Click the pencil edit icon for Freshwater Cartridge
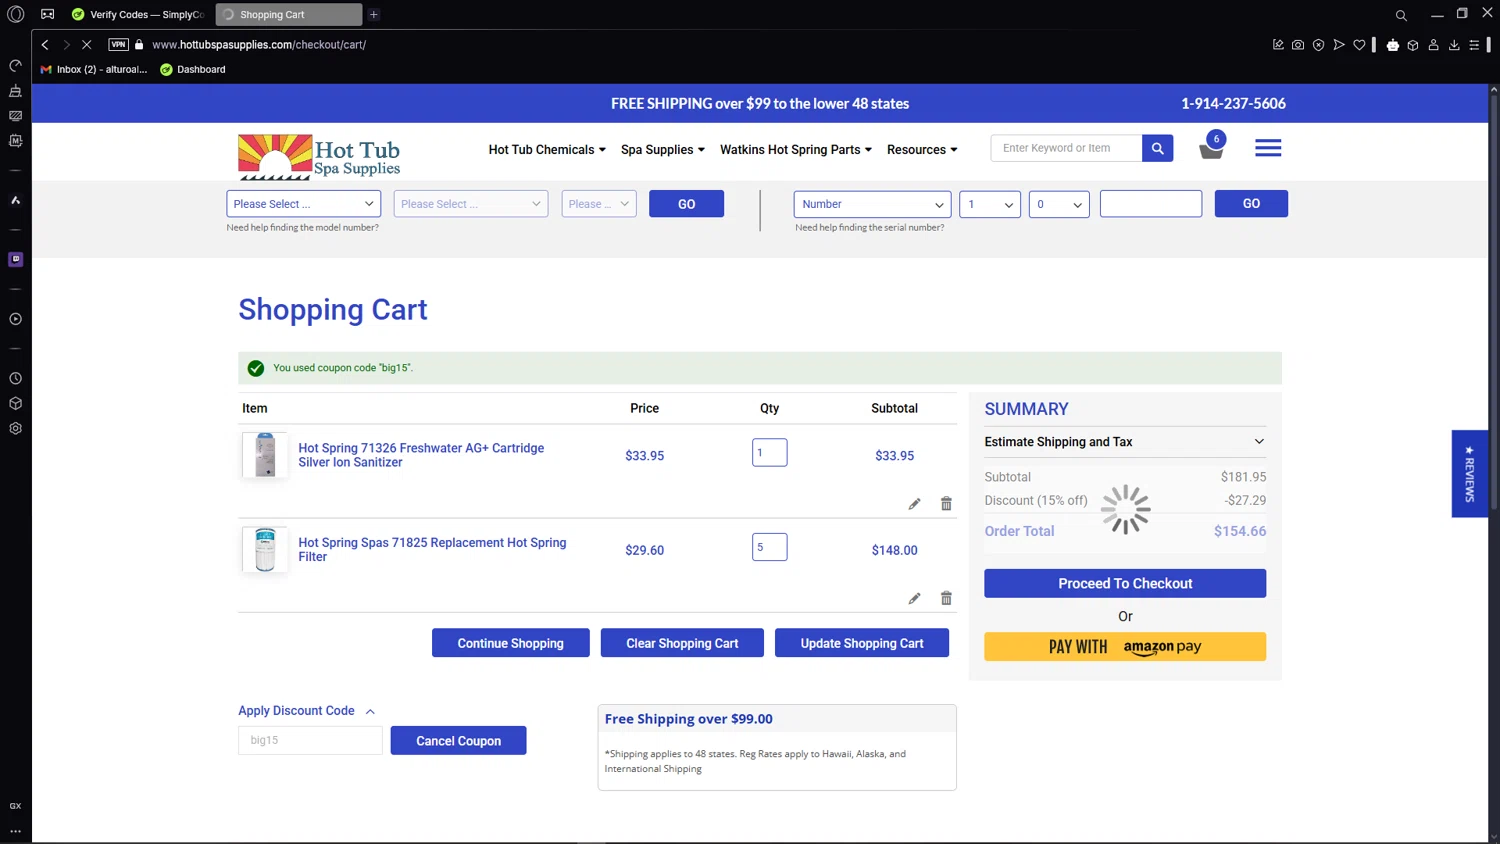The height and width of the screenshot is (844, 1500). (914, 504)
